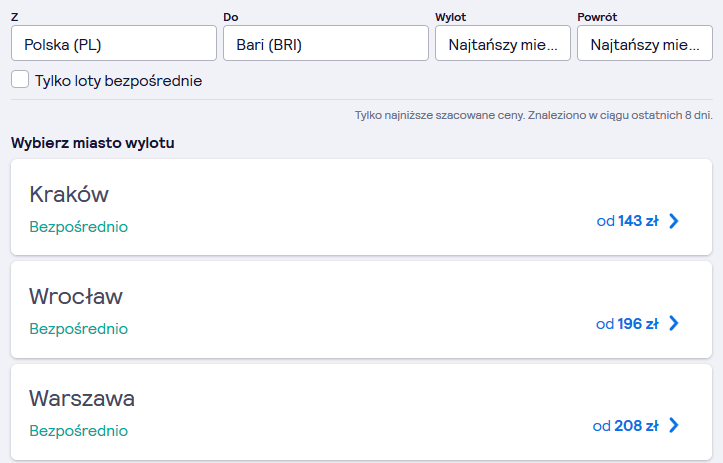Click the chevron arrow on Warszawa row
The width and height of the screenshot is (723, 463).
tap(674, 425)
